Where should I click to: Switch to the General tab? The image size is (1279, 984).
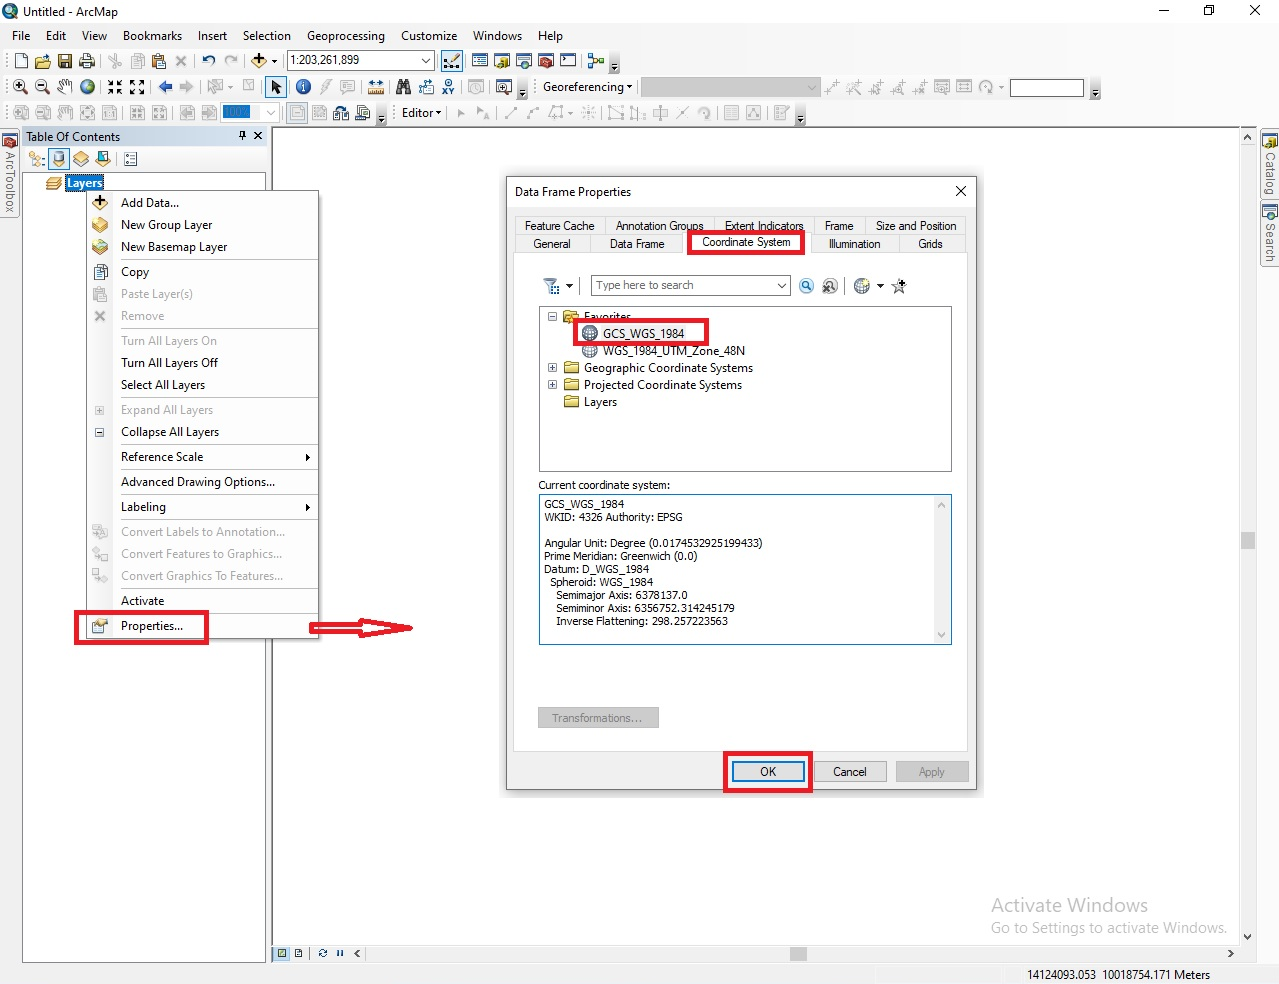click(x=552, y=244)
